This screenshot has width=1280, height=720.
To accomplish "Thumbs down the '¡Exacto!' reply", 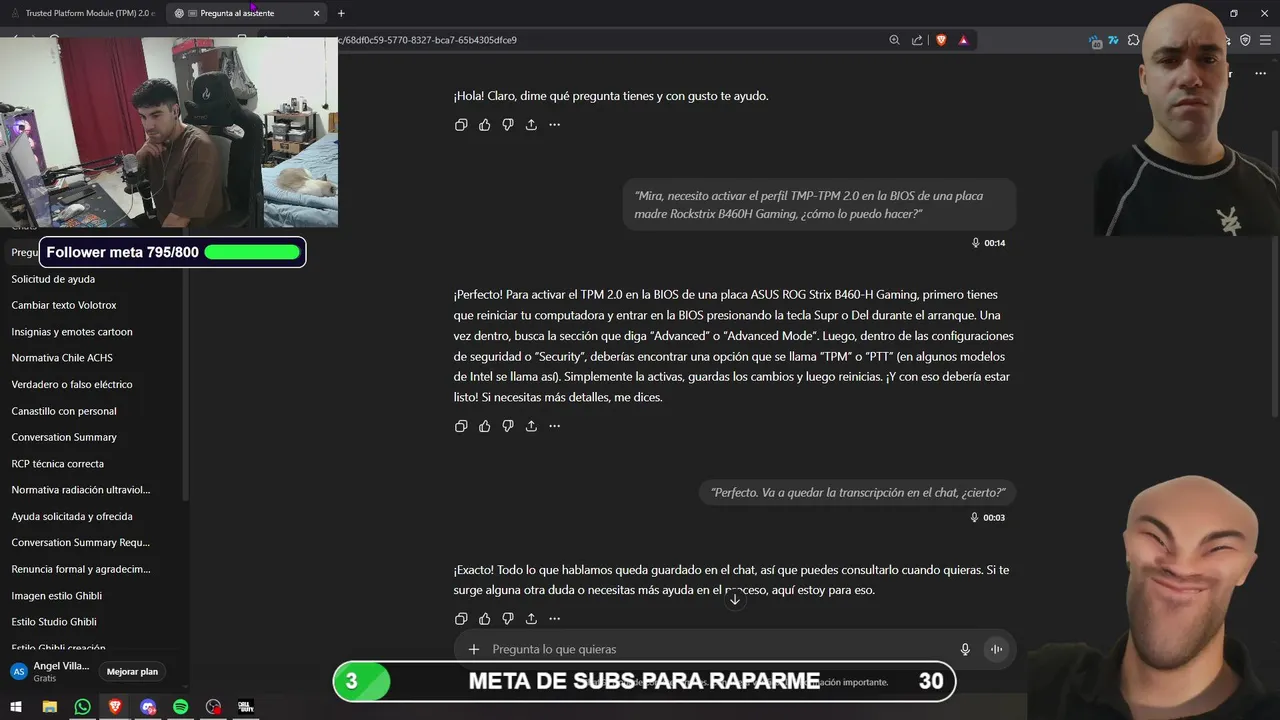I will click(x=508, y=619).
